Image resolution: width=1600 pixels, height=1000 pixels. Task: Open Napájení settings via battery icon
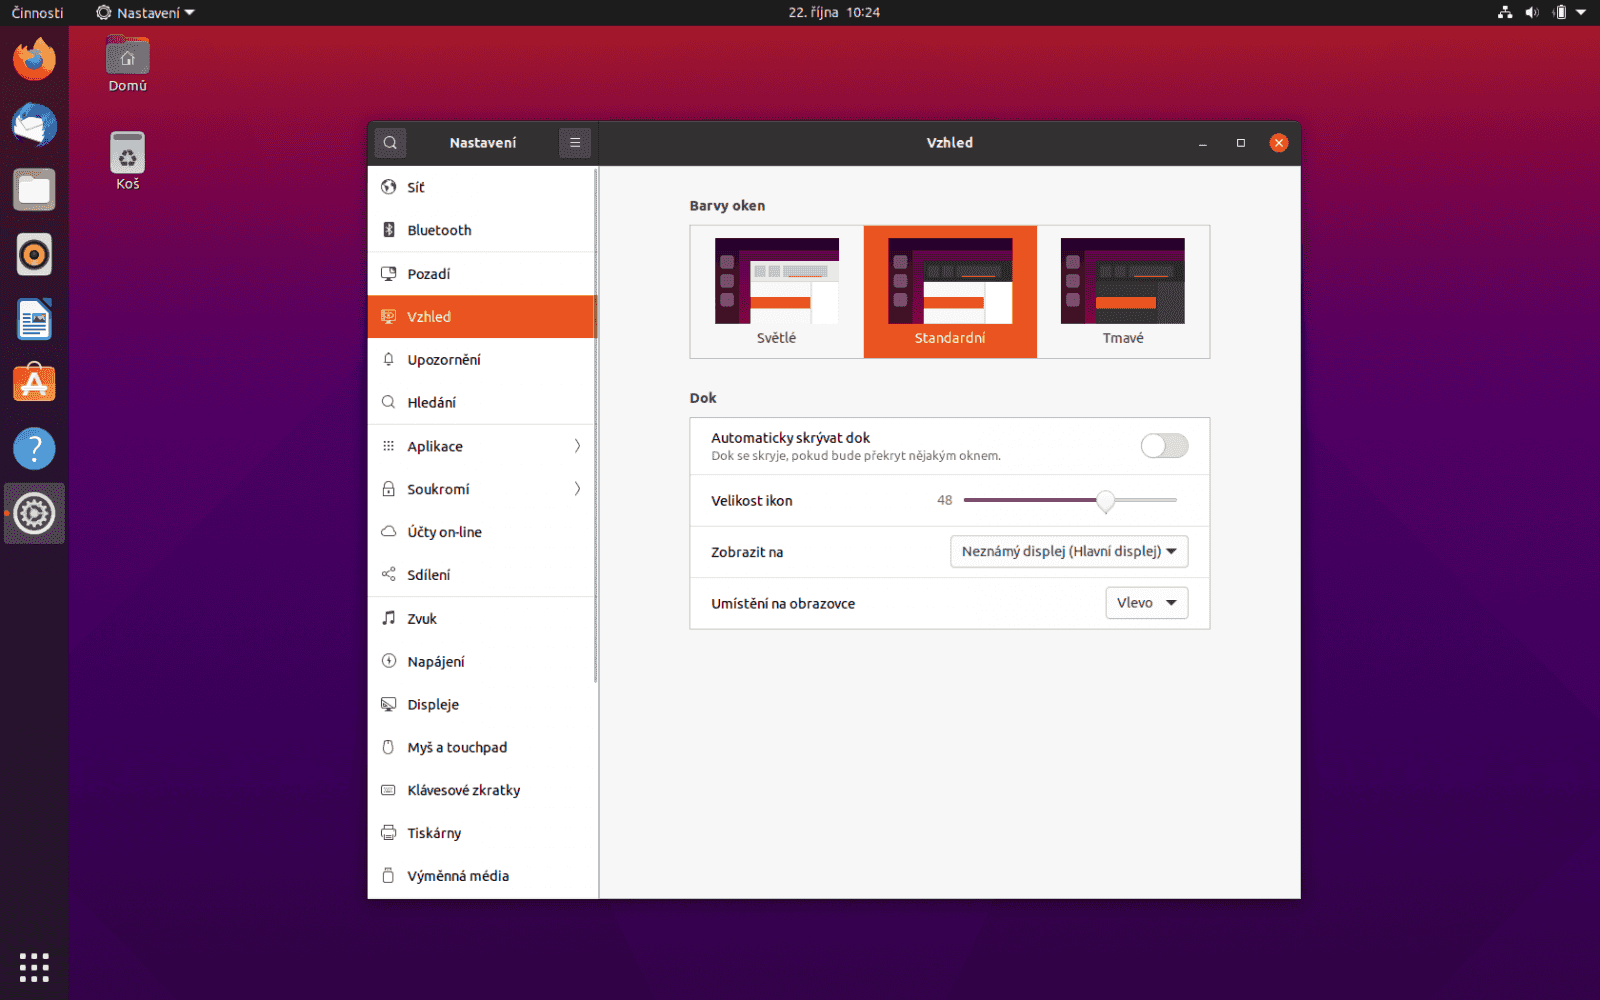coord(389,661)
